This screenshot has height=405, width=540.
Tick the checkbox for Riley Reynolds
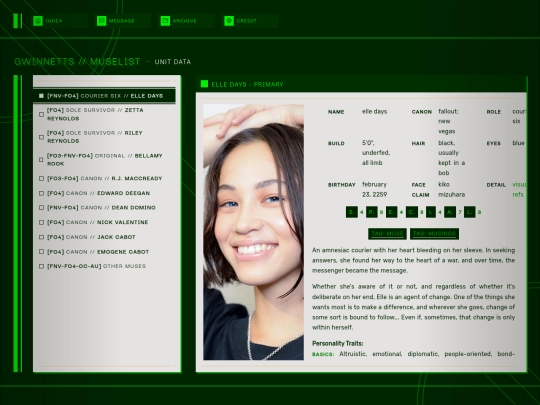(x=41, y=137)
